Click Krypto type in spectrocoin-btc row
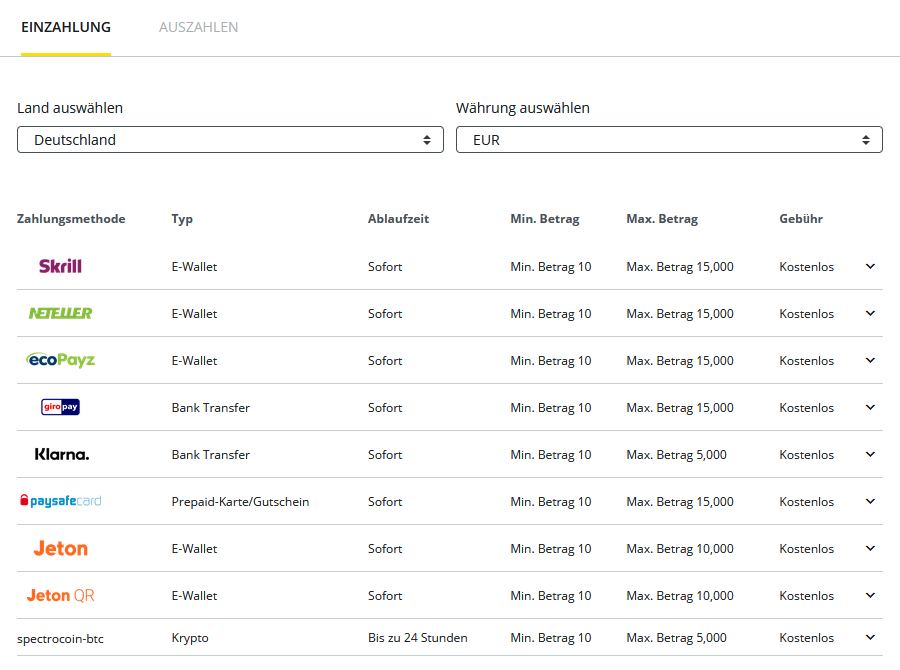 190,638
